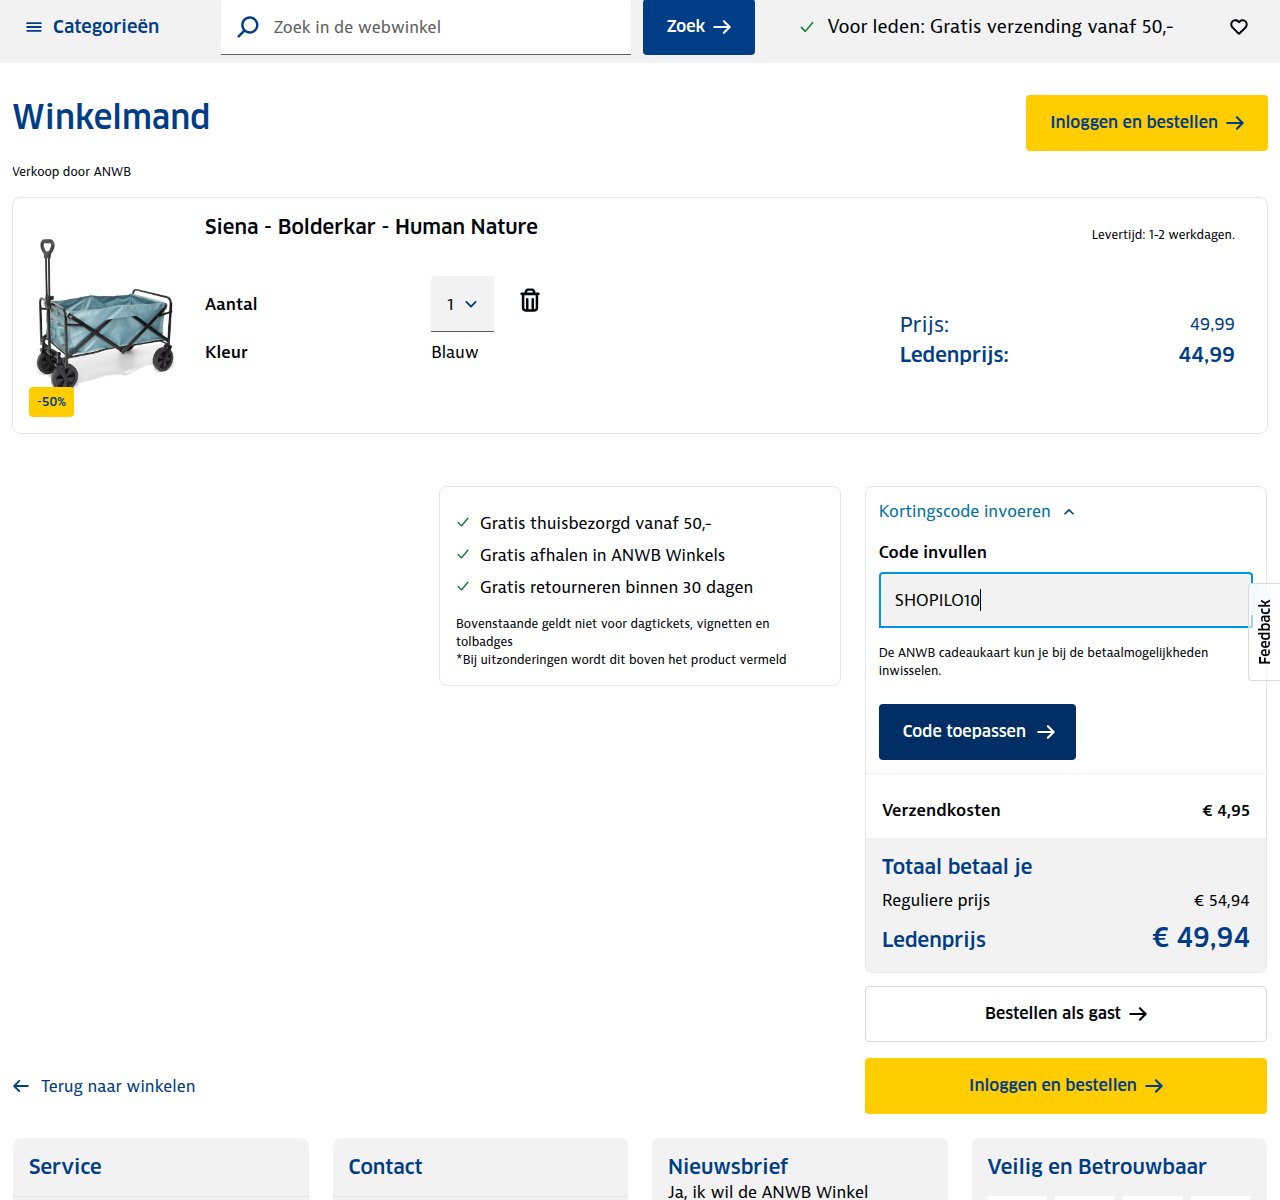Open the Aantal quantity dropdown
The height and width of the screenshot is (1200, 1280).
(462, 304)
